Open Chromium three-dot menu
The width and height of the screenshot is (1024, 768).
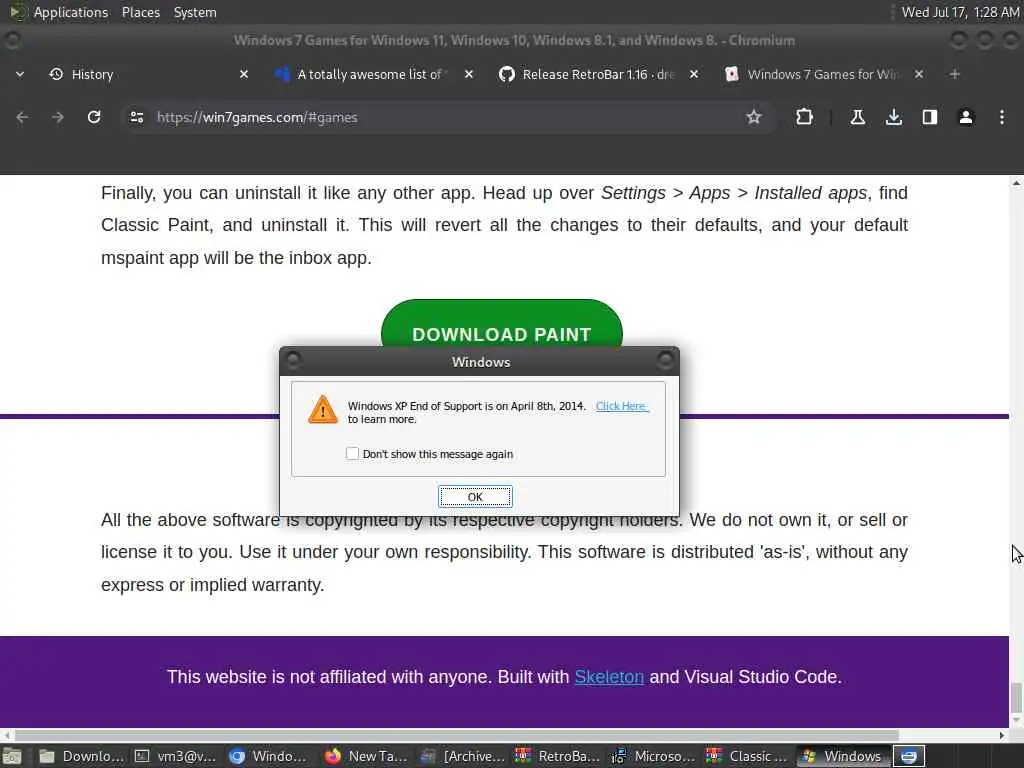point(1002,118)
